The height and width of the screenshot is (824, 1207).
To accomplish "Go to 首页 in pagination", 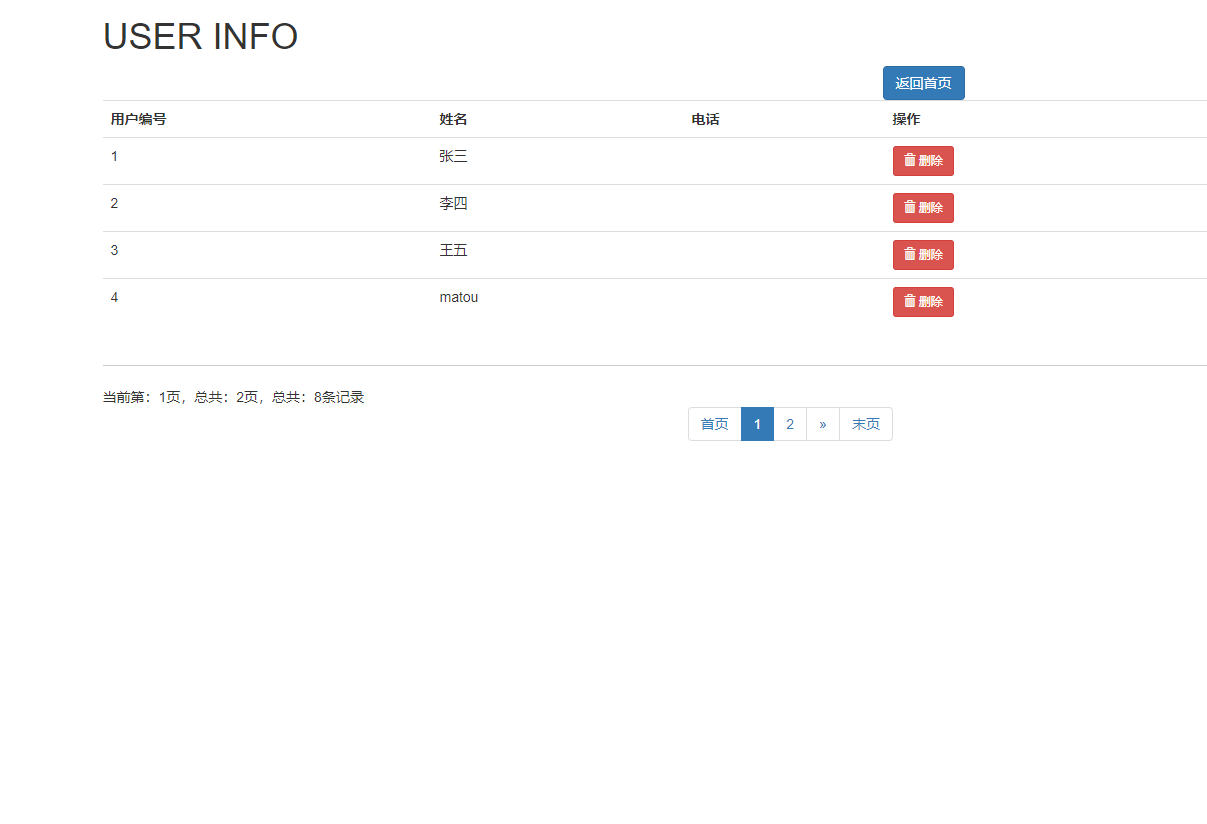I will click(x=715, y=424).
